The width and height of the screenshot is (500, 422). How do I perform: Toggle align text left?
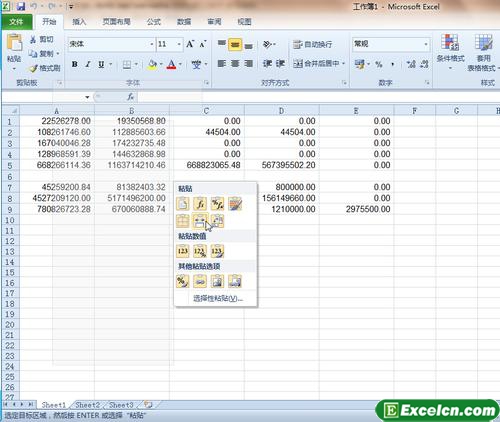(x=222, y=63)
